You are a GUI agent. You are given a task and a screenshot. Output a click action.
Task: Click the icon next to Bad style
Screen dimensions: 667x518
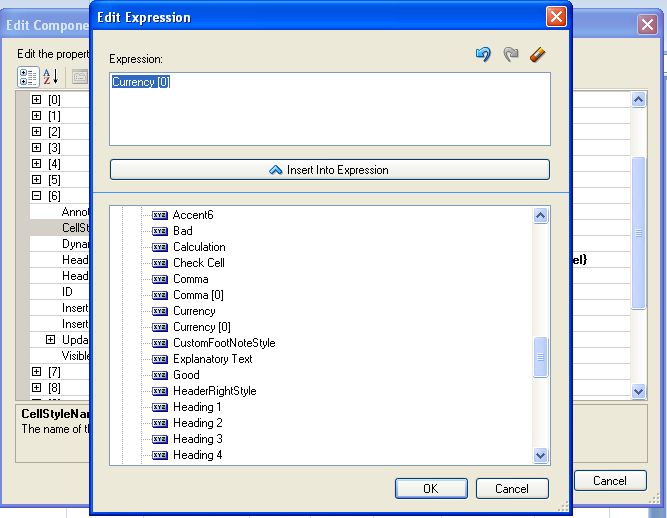point(160,231)
